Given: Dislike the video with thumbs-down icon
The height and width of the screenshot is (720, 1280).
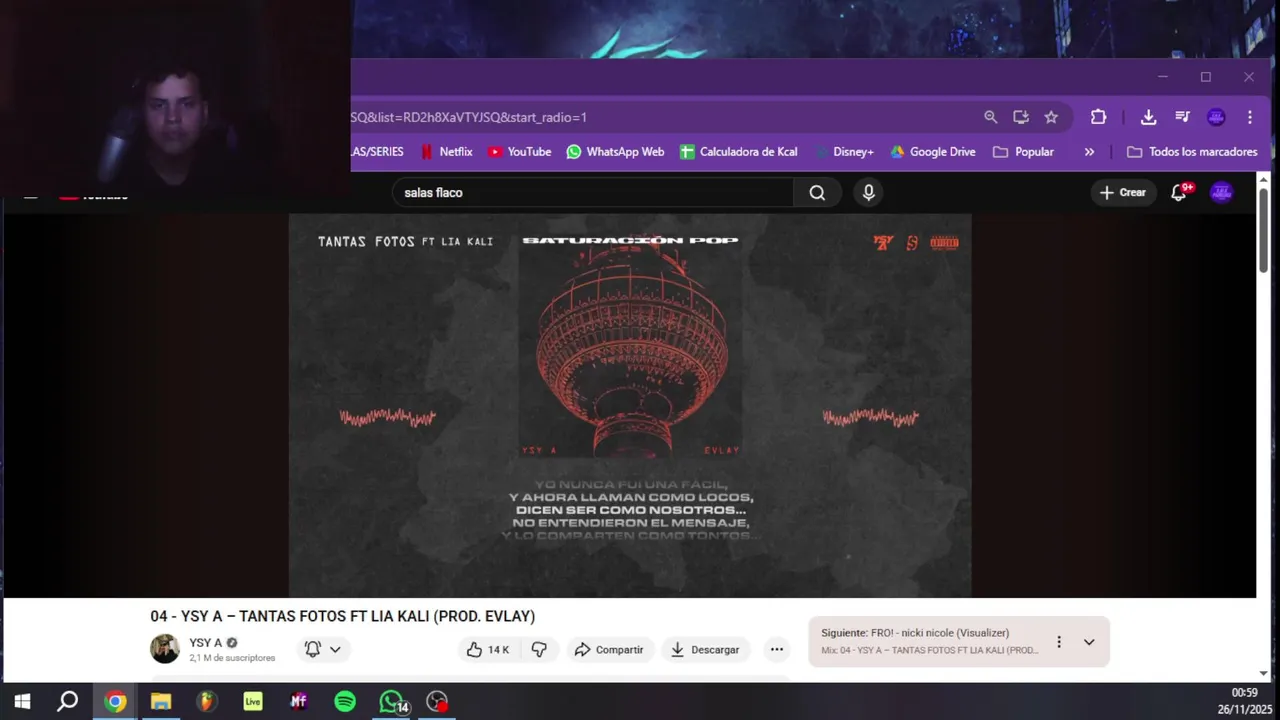Looking at the screenshot, I should tap(539, 650).
